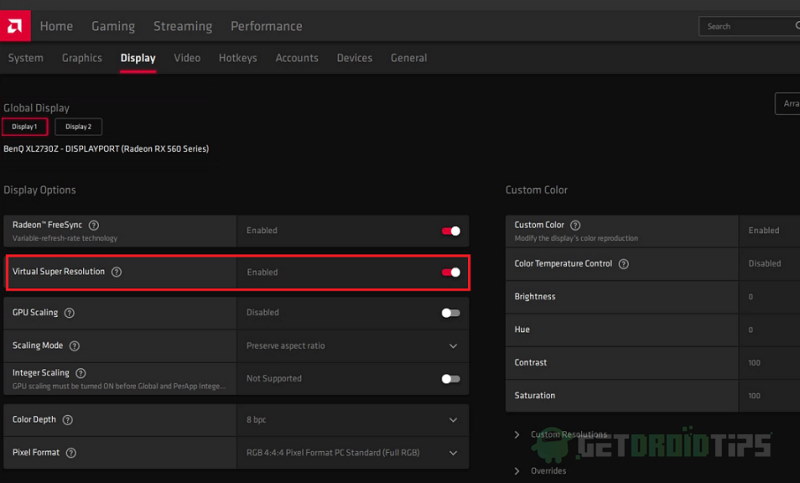Switch to the Accounts sub-tab
Viewport: 800px width, 483px height.
pos(297,58)
